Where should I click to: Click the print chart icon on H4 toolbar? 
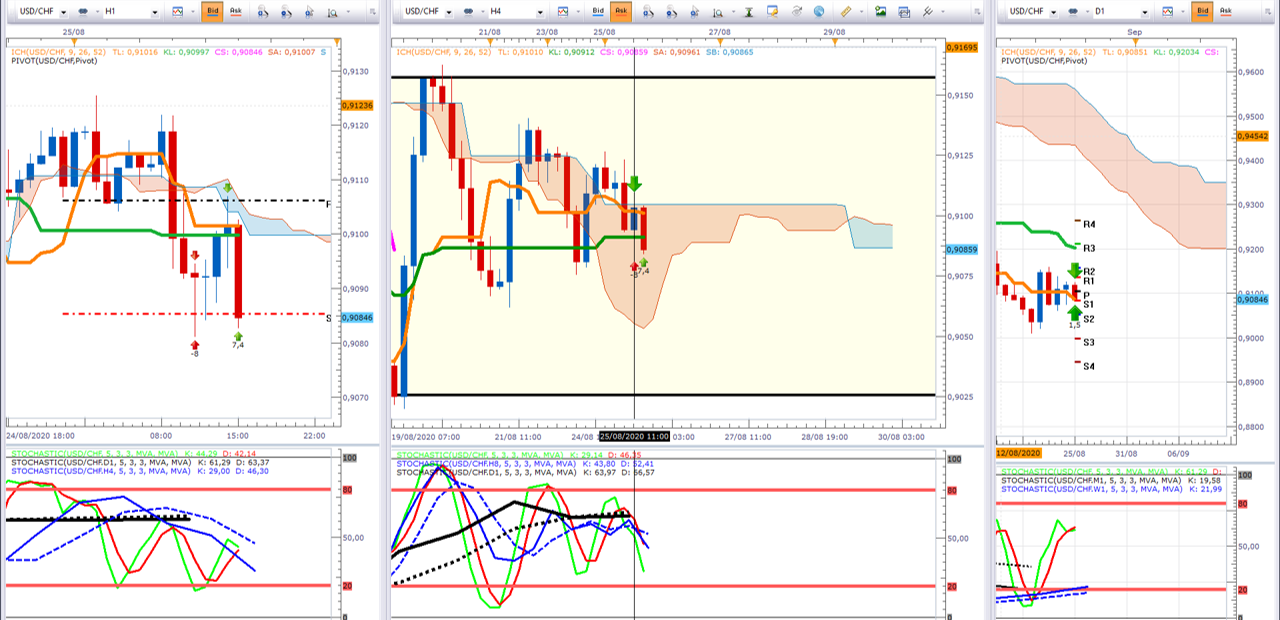point(904,12)
